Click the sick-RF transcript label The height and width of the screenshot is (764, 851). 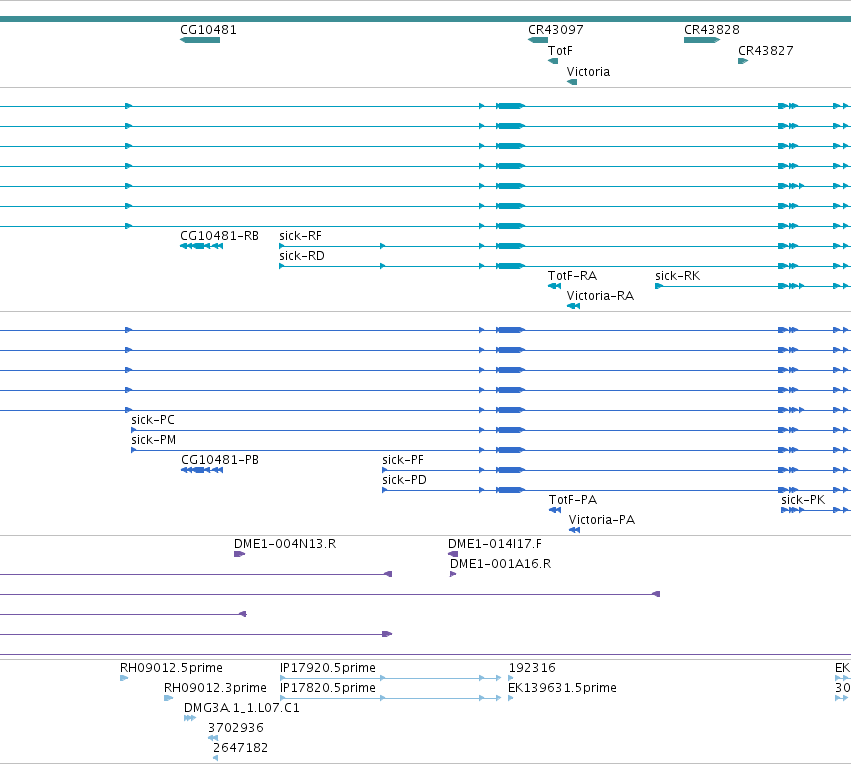pos(300,235)
